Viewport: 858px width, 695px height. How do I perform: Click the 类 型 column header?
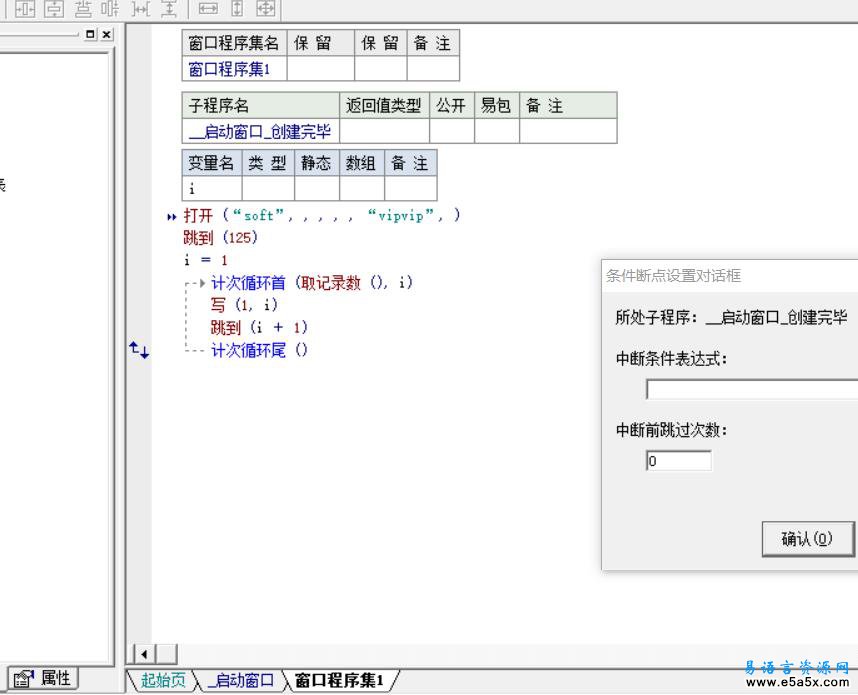(x=268, y=163)
